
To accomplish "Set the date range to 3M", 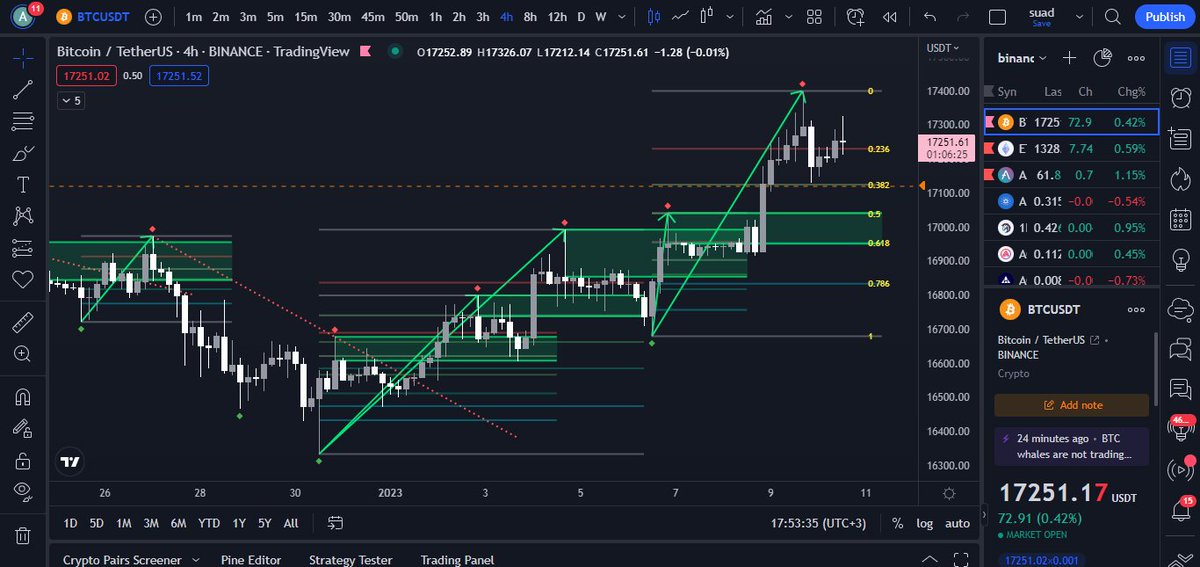I will [151, 523].
